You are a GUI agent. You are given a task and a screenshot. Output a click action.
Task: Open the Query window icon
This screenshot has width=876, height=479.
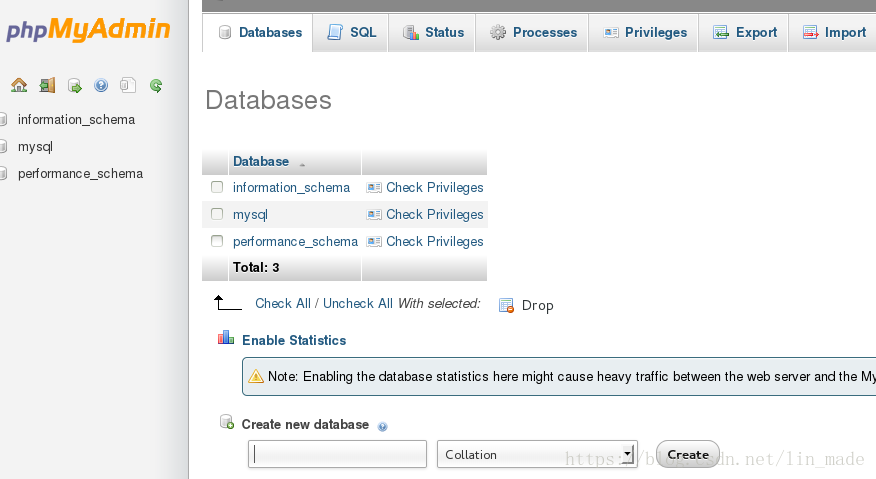coord(74,86)
